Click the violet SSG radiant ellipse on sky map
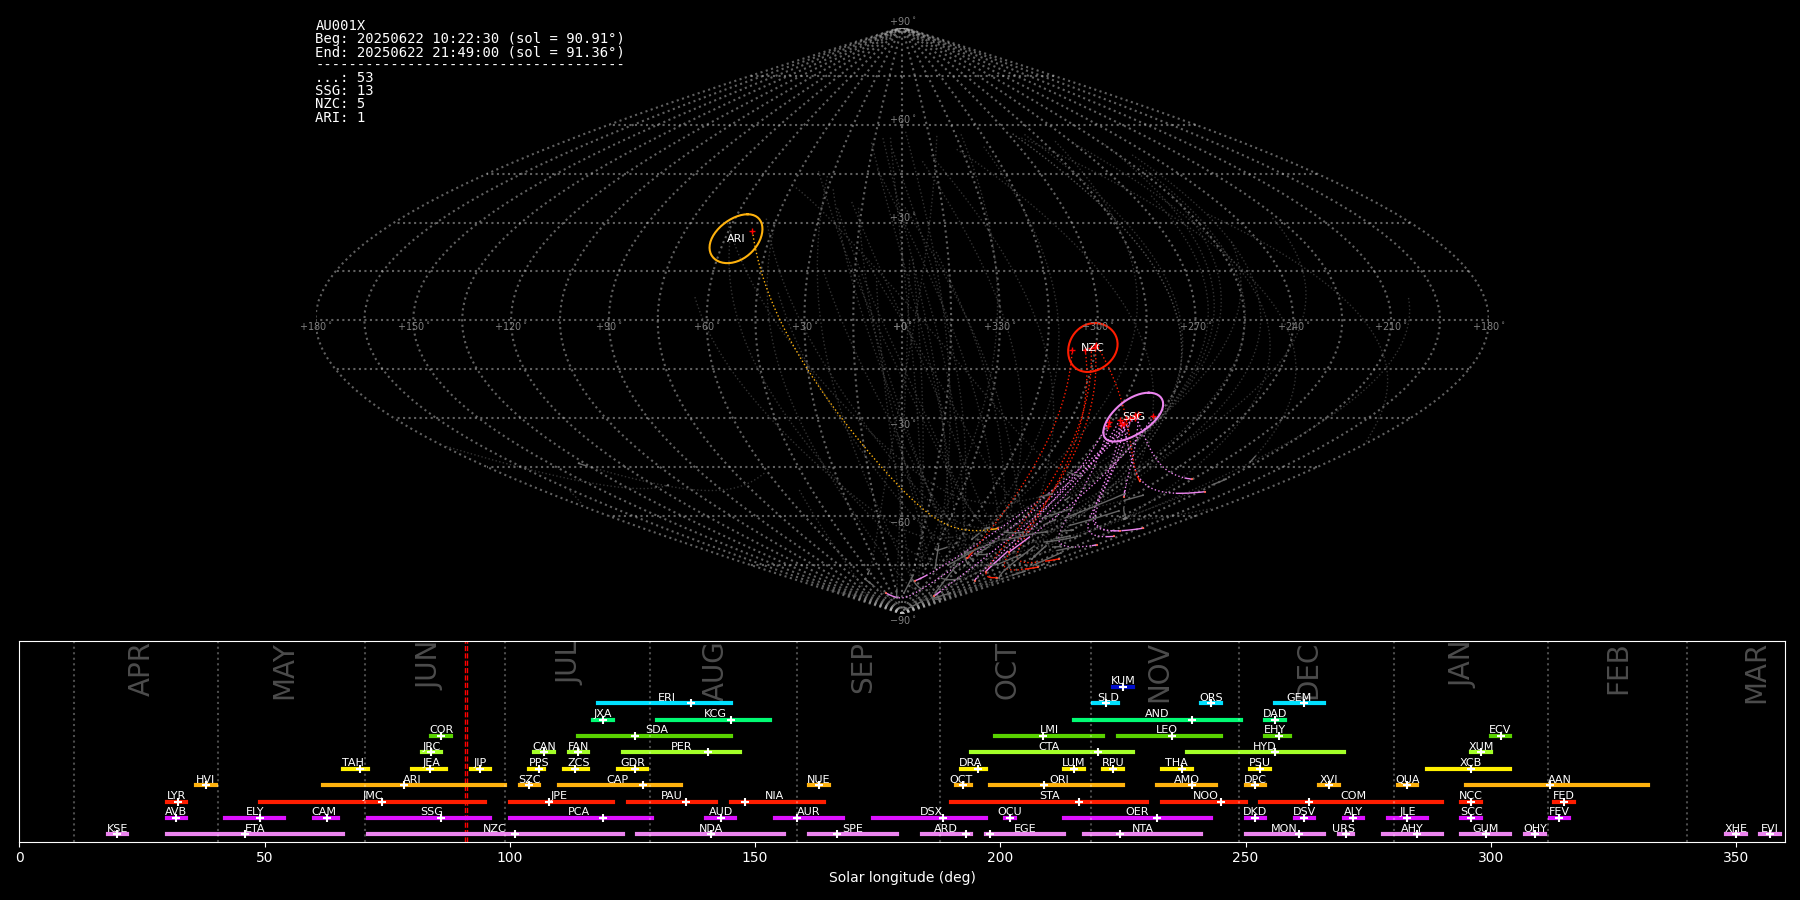This screenshot has height=900, width=1800. coord(1133,417)
